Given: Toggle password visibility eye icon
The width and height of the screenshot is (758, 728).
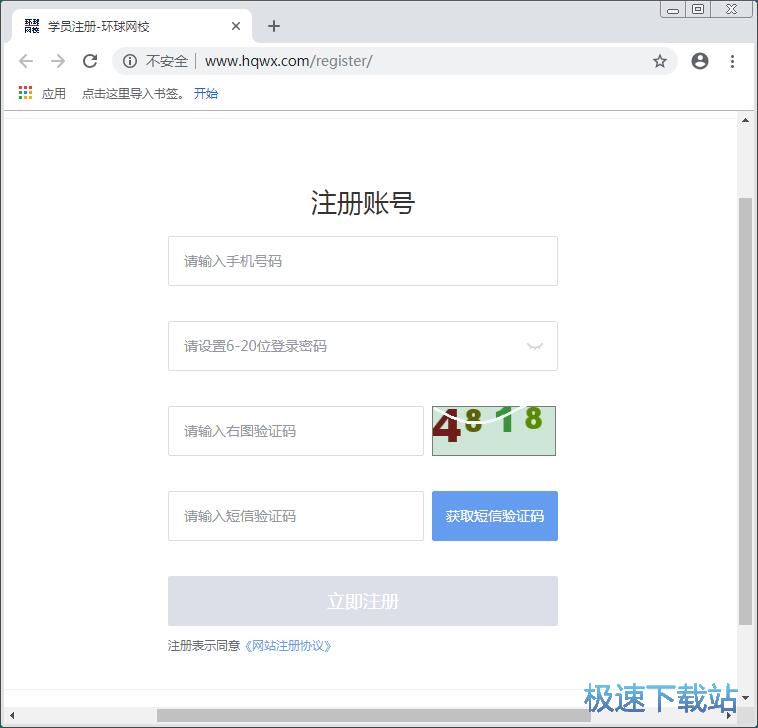Looking at the screenshot, I should click(535, 346).
